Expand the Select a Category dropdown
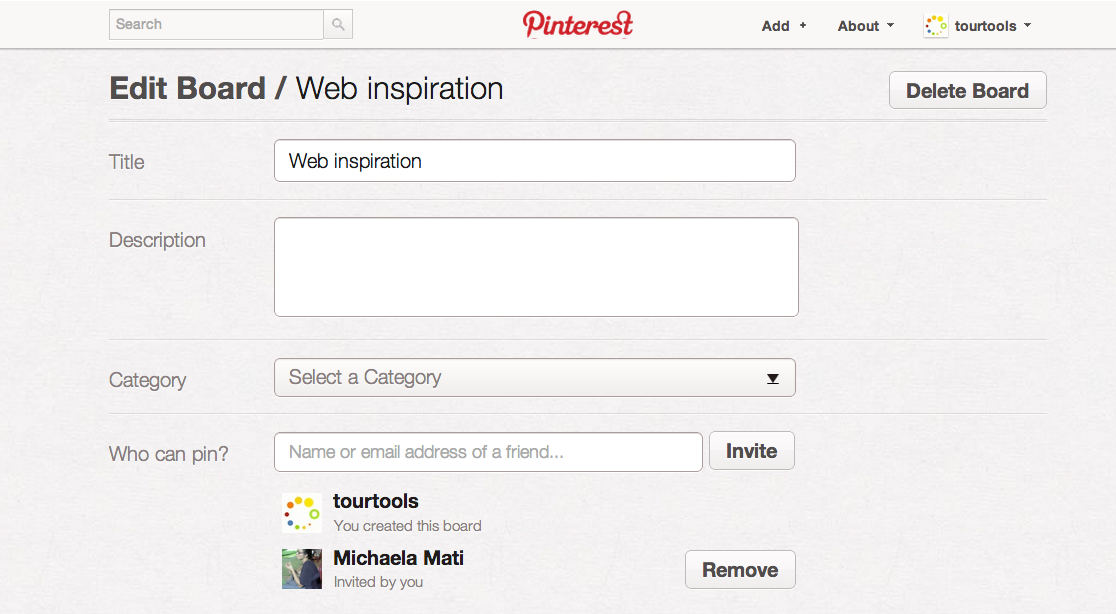The height and width of the screenshot is (614, 1116). coord(535,377)
